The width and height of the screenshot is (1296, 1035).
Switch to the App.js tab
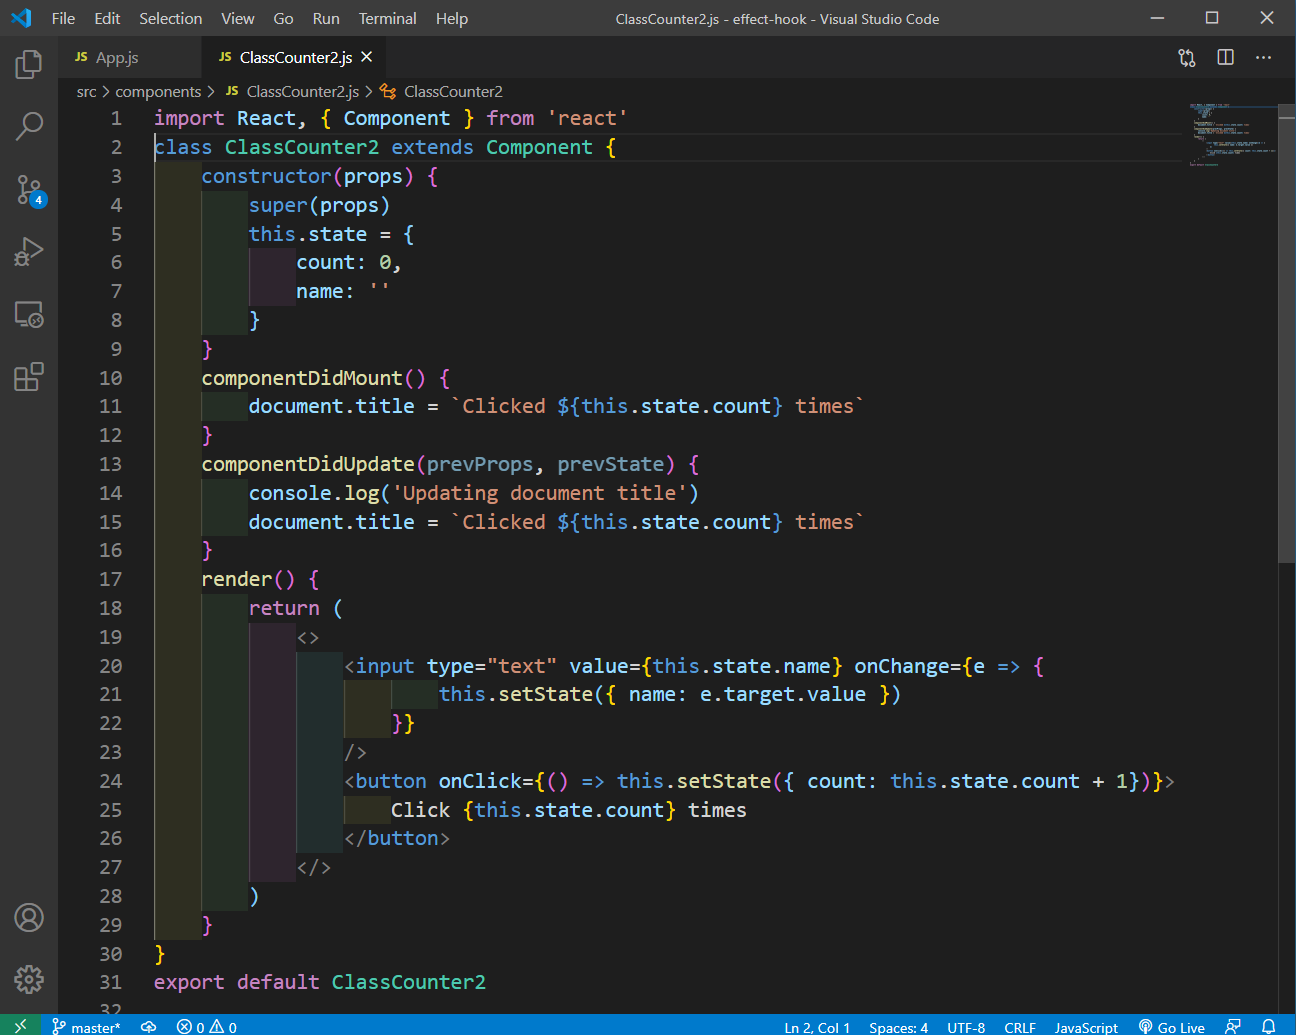129,57
